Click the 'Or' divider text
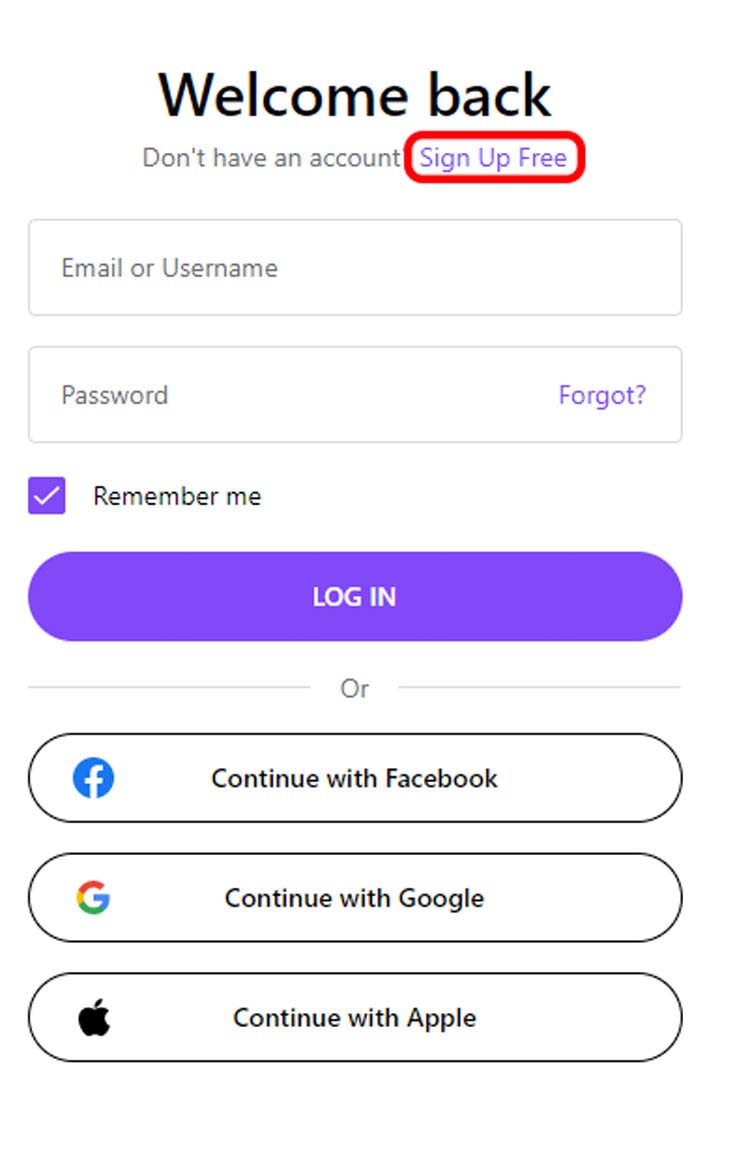Screen dimensions: 750x1150 click(x=355, y=688)
